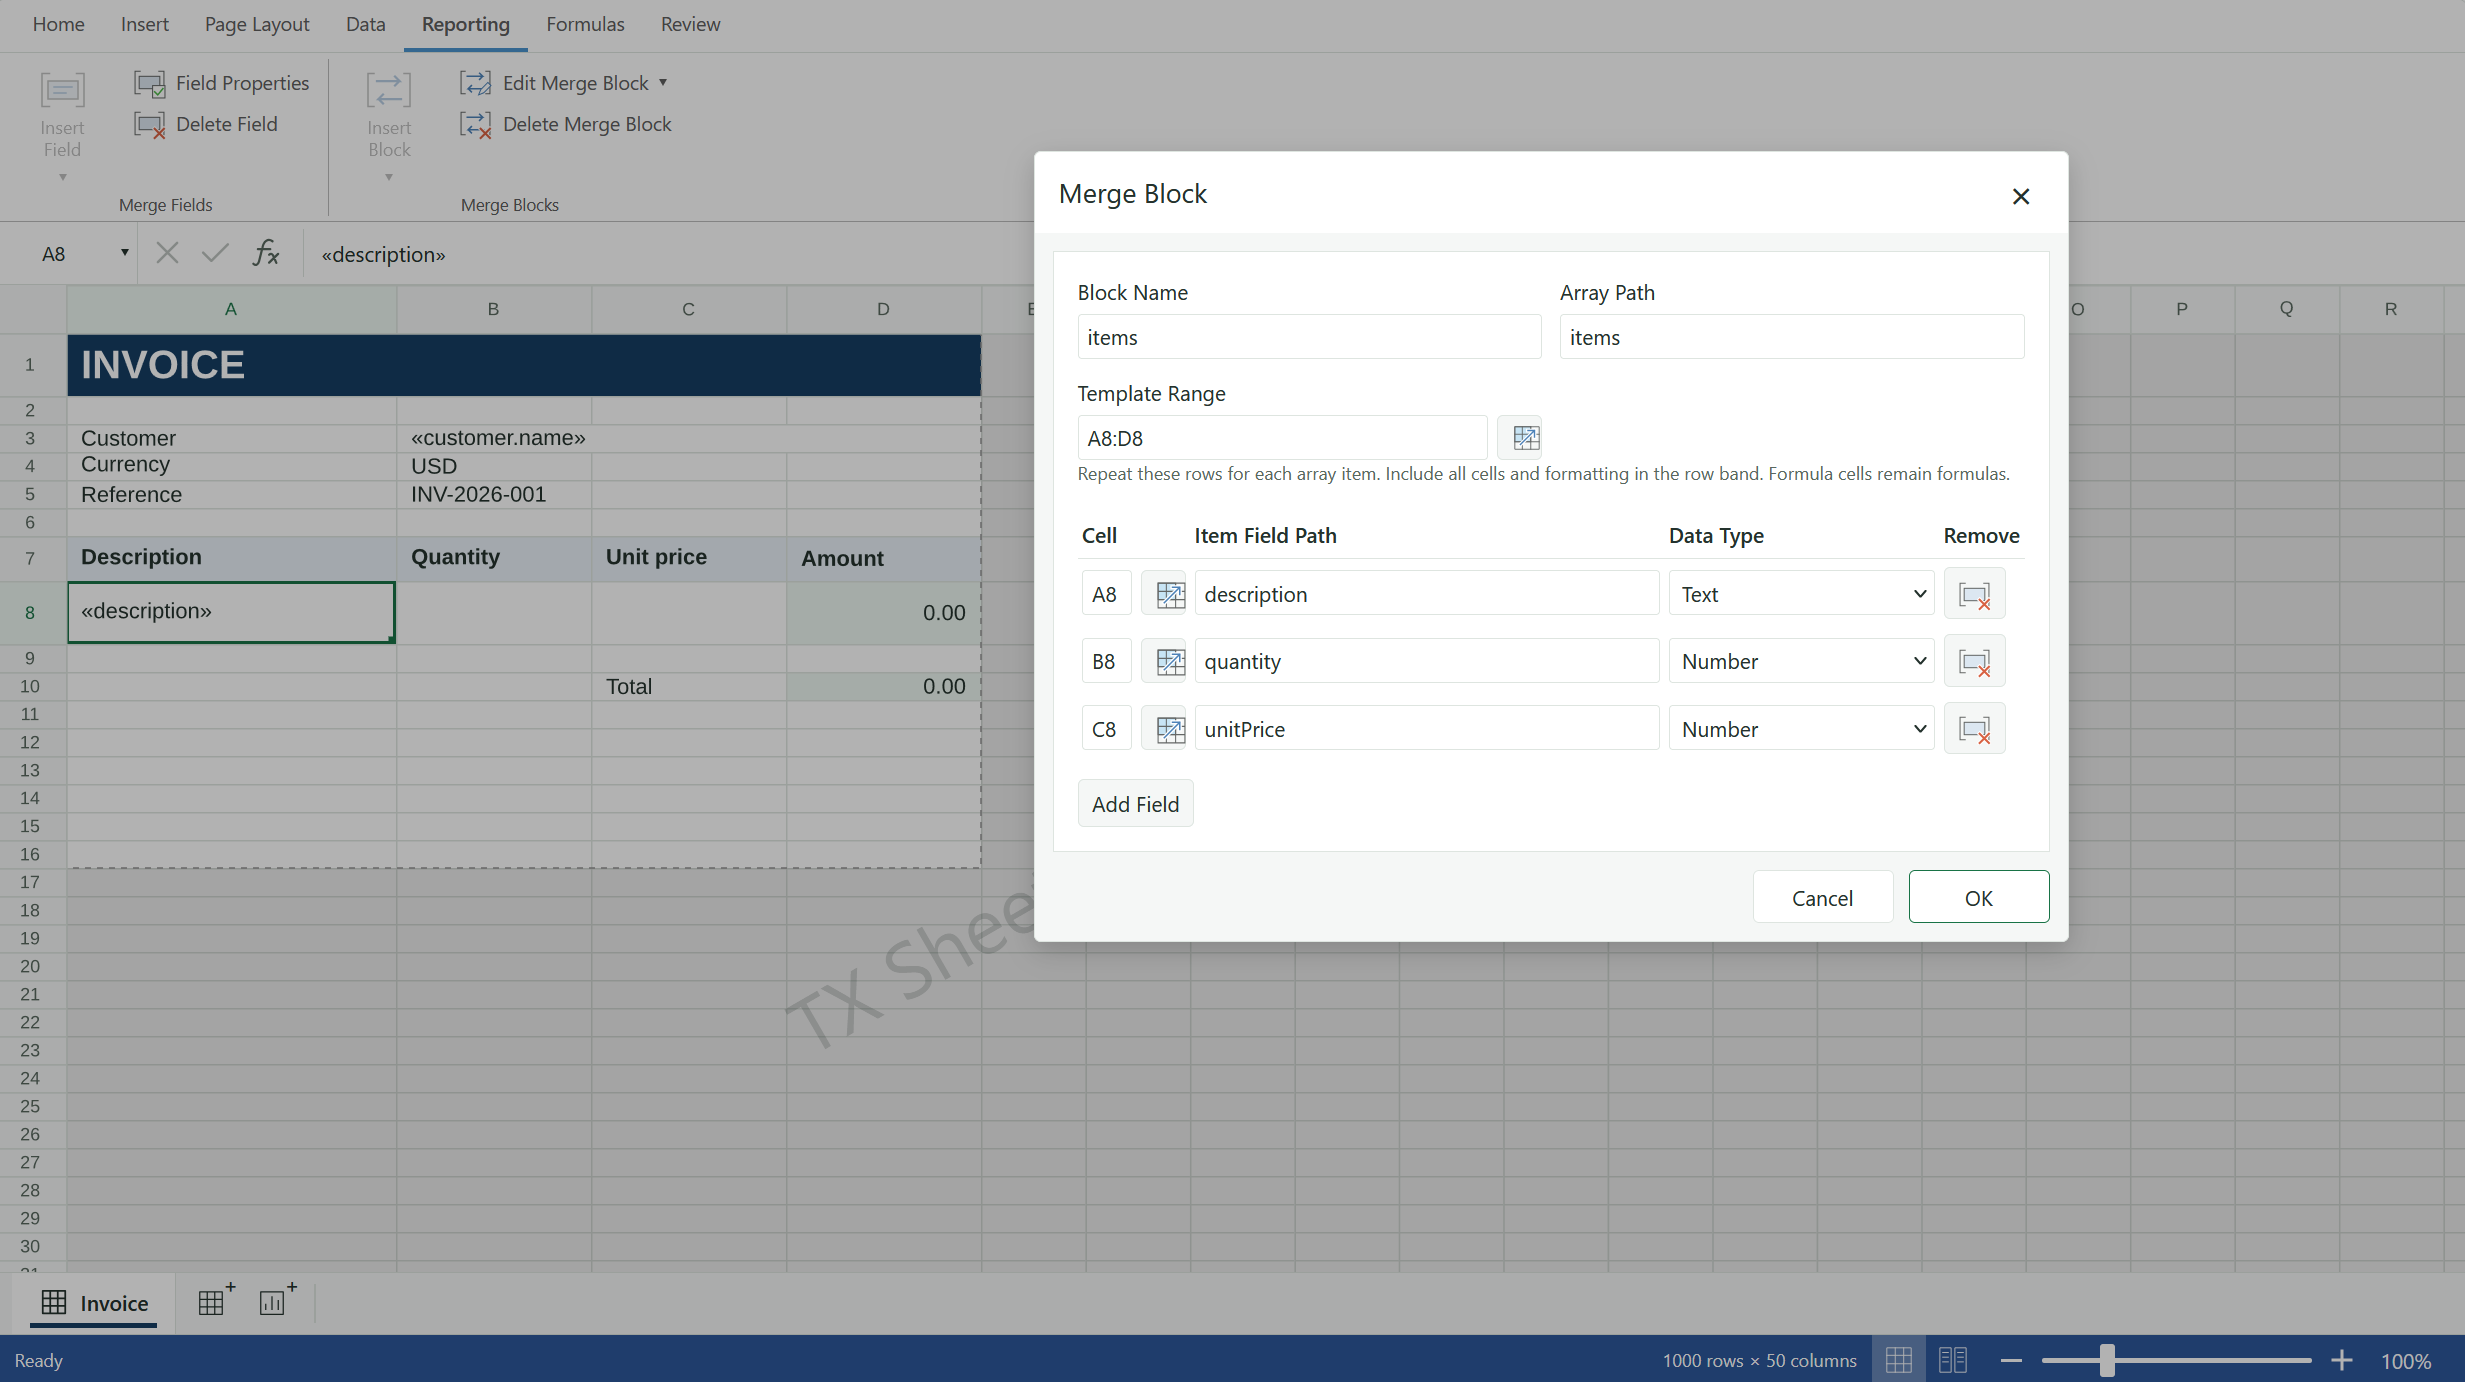Remove the unitPrice field row

tap(1974, 729)
